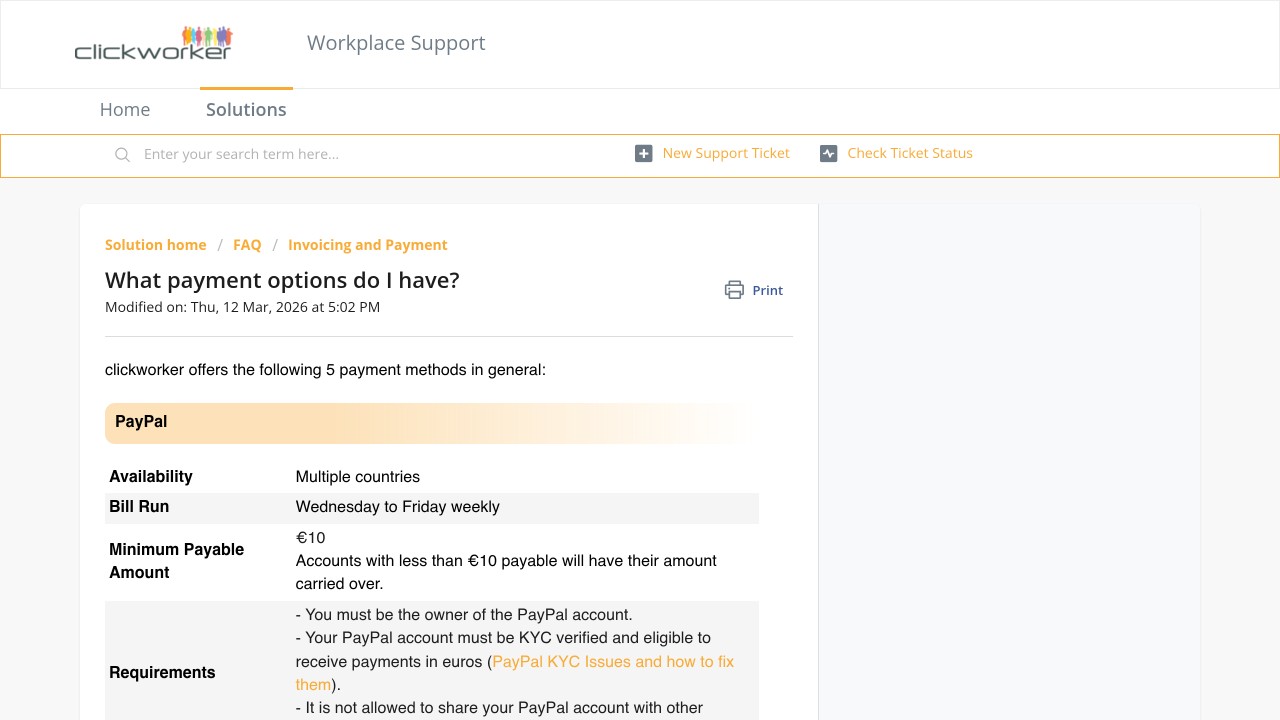Click the Bill Run row label

click(x=139, y=507)
